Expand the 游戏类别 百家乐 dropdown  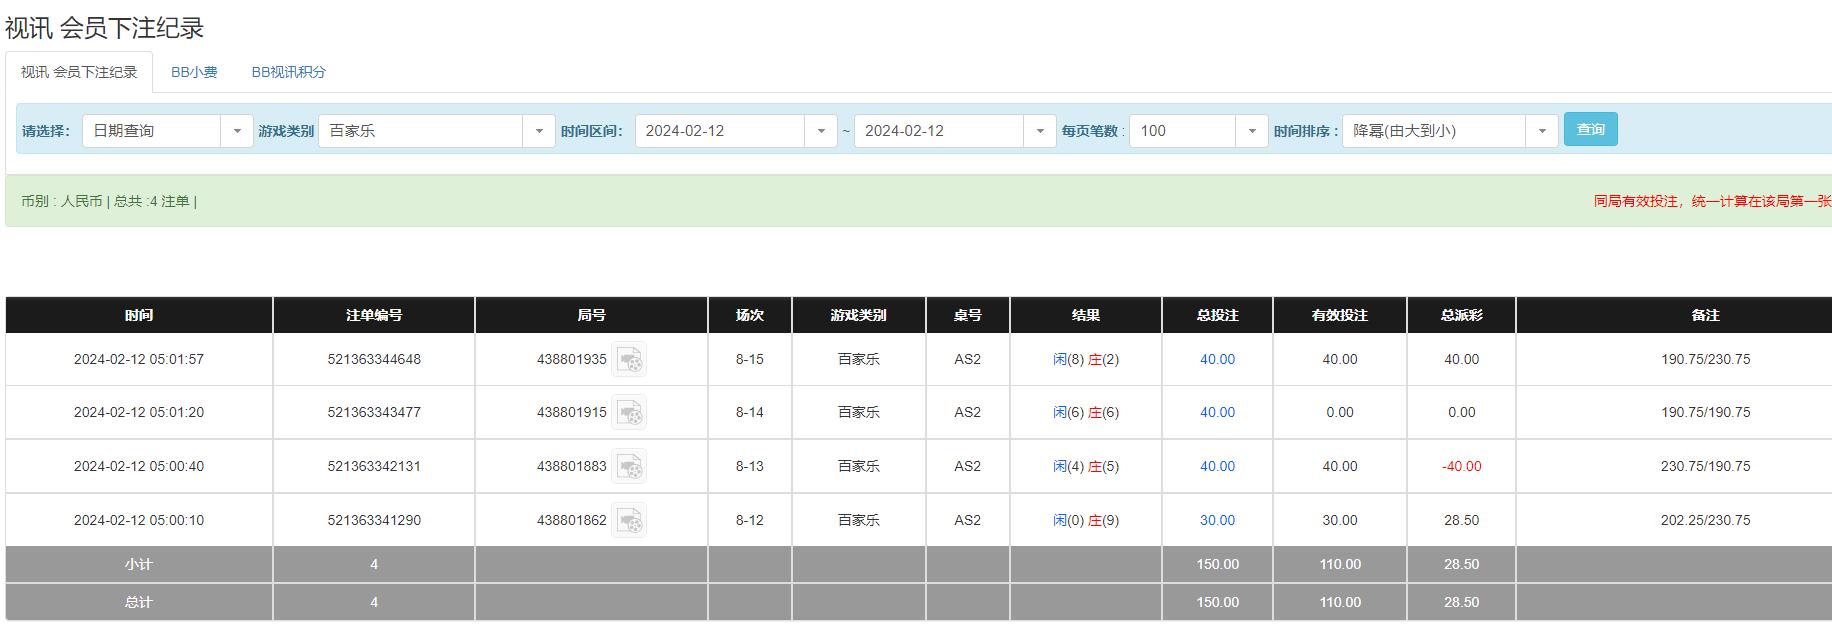[436, 131]
